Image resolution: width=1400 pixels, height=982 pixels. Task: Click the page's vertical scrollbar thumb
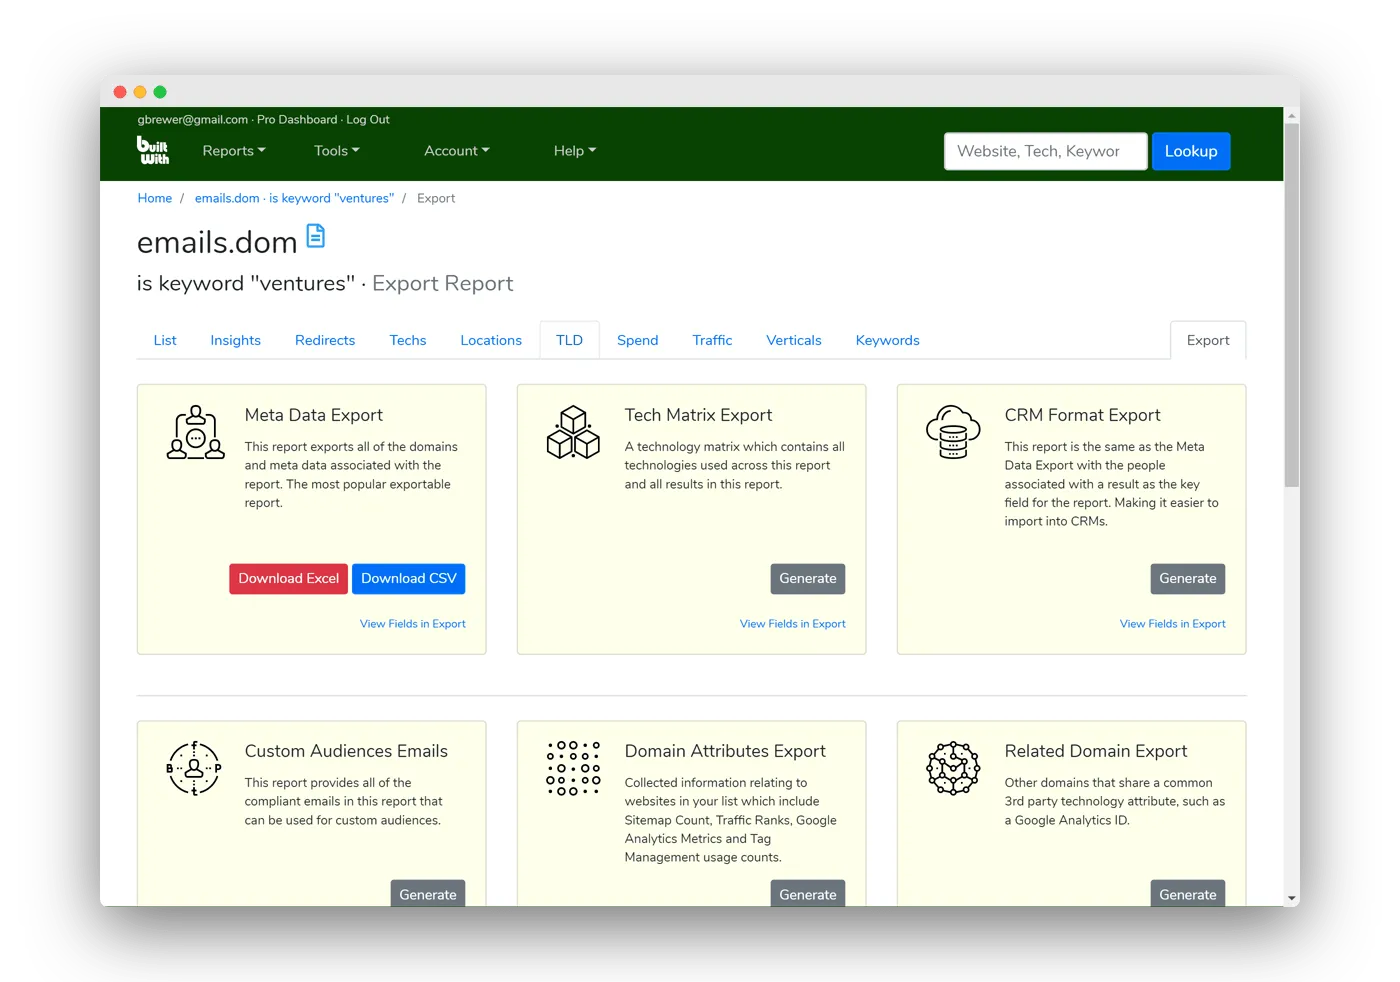click(x=1291, y=300)
